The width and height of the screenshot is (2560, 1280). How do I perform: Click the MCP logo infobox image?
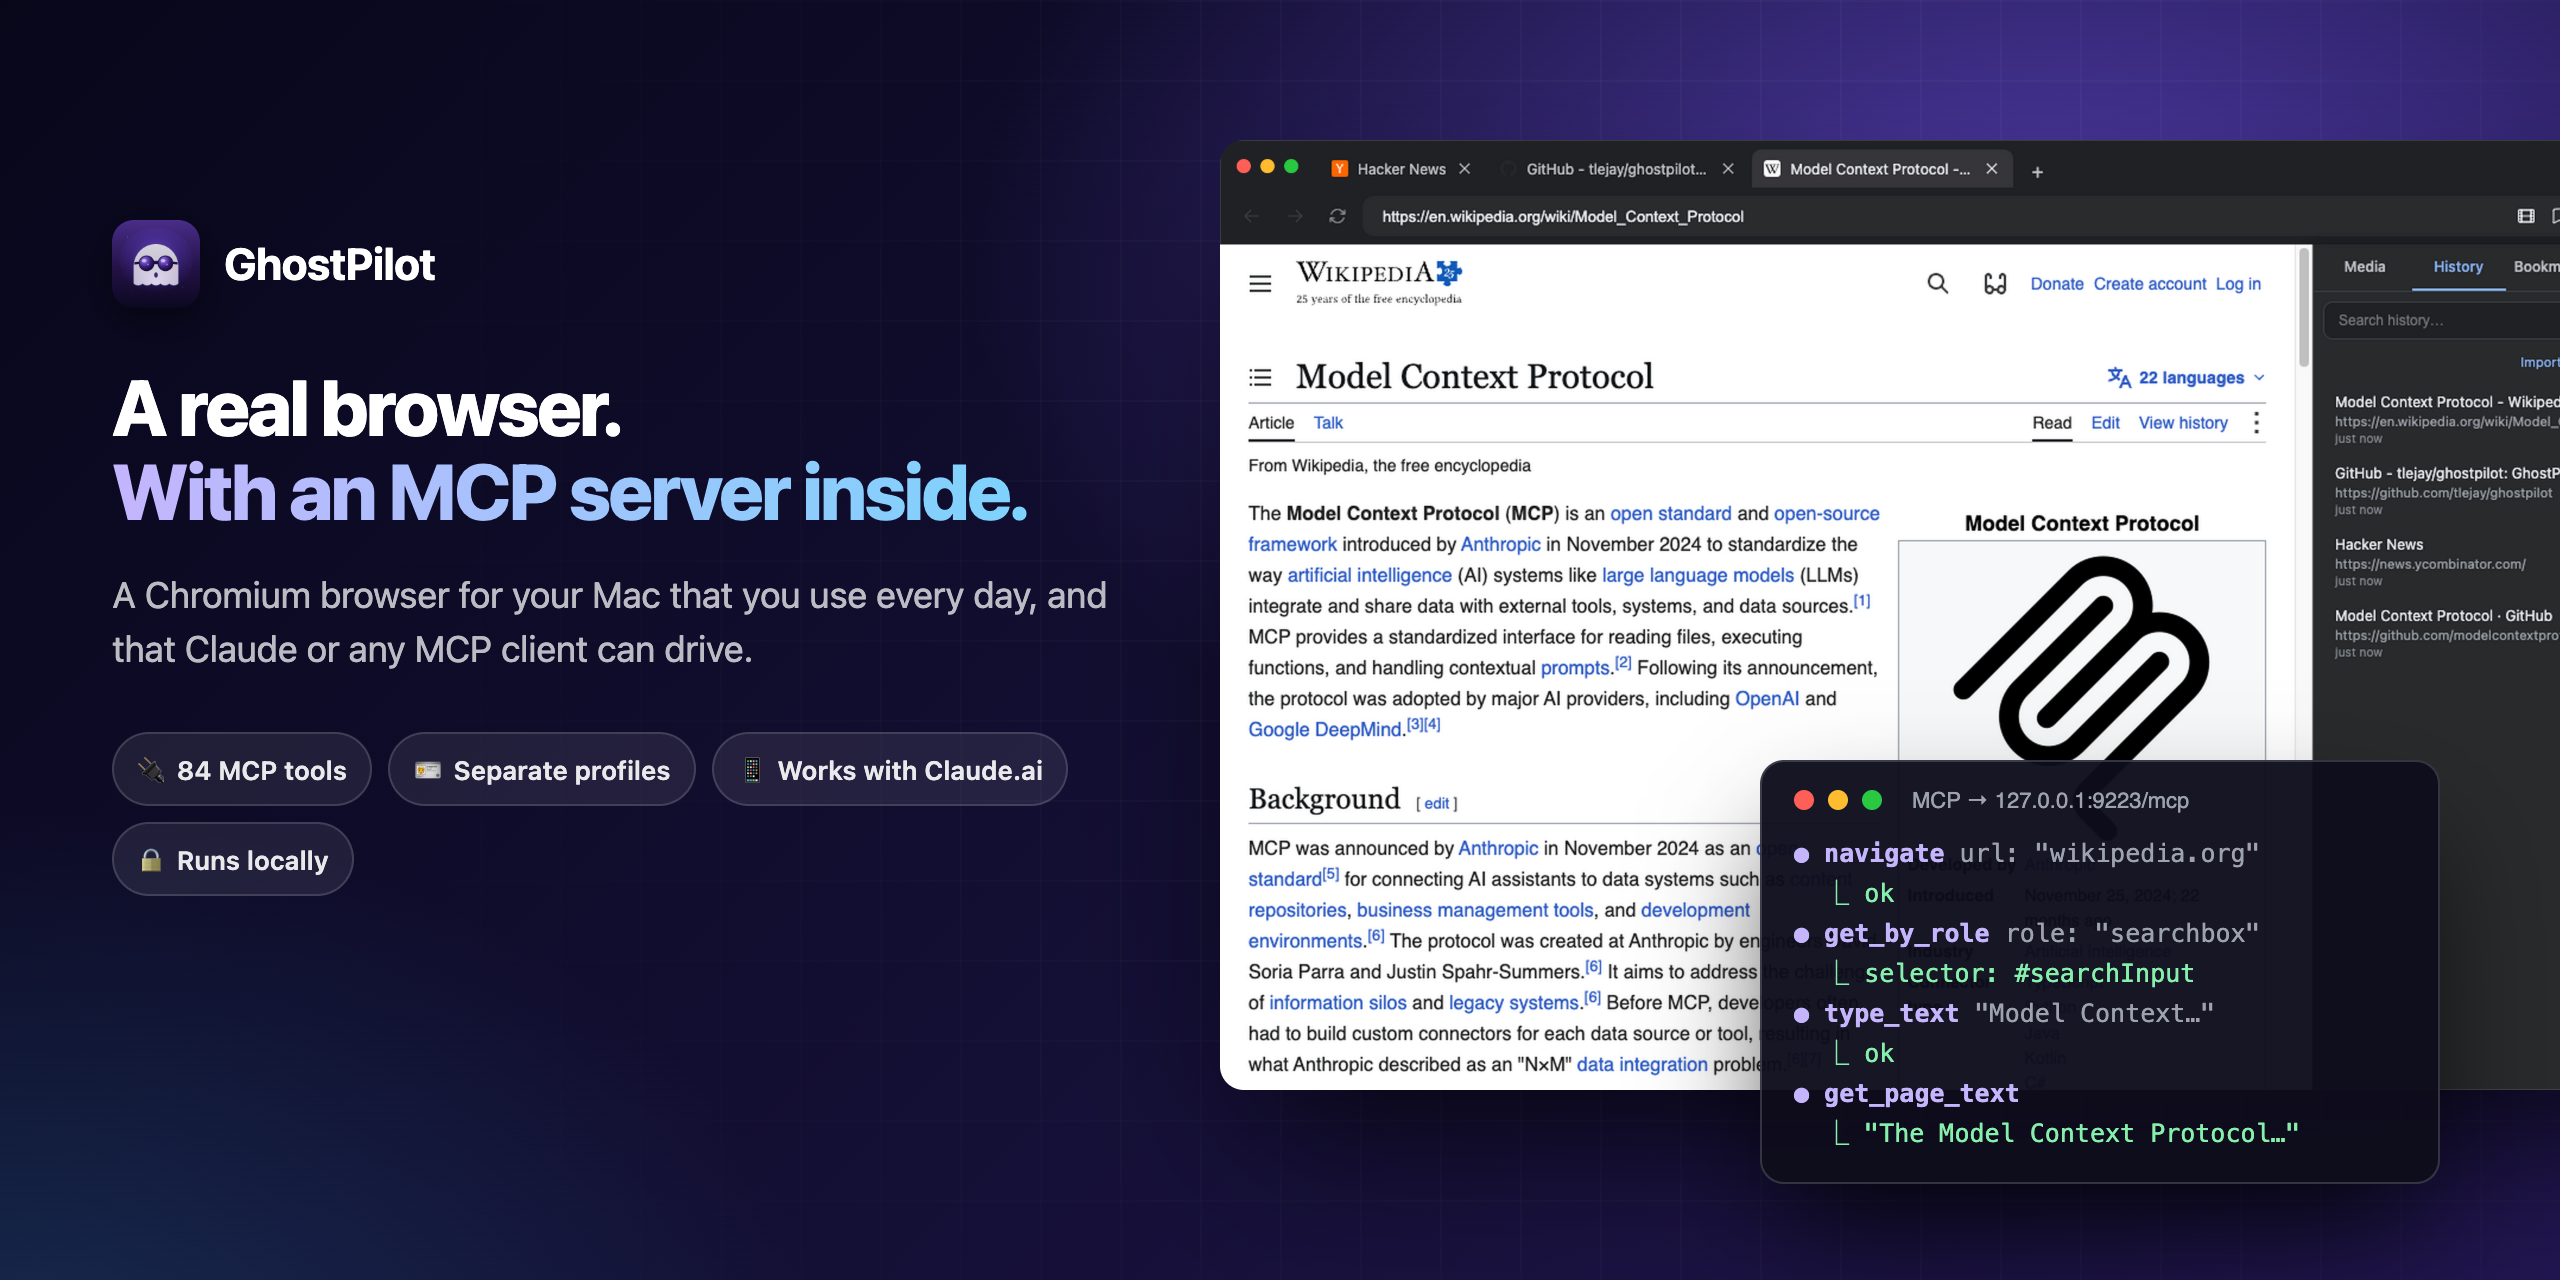point(2082,651)
